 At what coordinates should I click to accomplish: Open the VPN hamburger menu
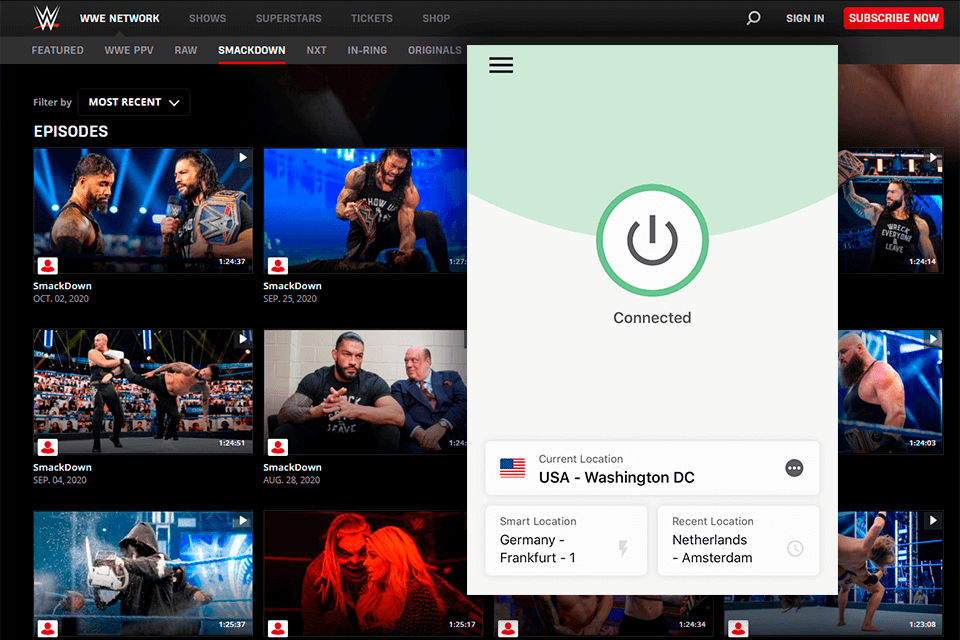pos(501,65)
